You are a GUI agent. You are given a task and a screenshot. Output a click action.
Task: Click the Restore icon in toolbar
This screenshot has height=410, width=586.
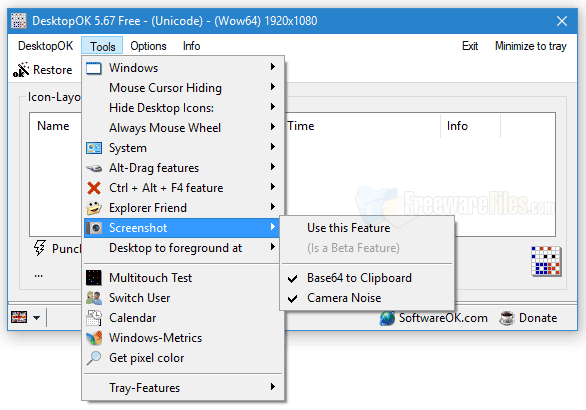pos(21,70)
